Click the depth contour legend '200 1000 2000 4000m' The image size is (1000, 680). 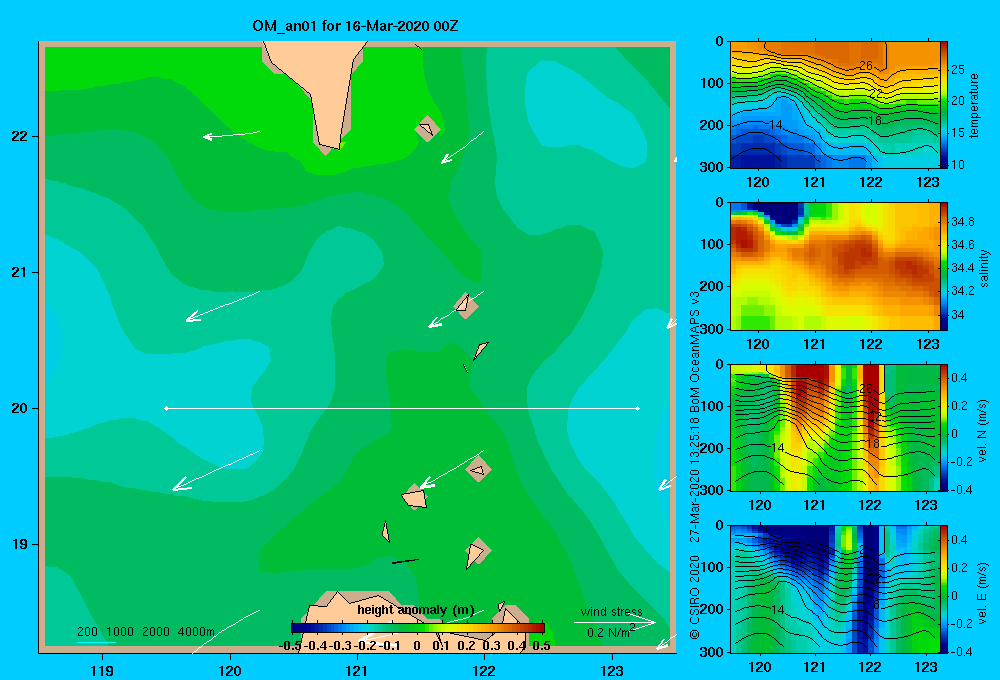(x=146, y=632)
